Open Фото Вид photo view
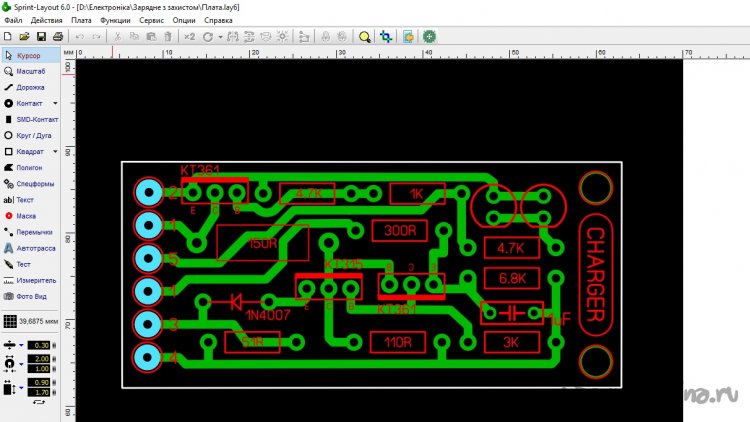The height and width of the screenshot is (422, 750). [x=30, y=296]
